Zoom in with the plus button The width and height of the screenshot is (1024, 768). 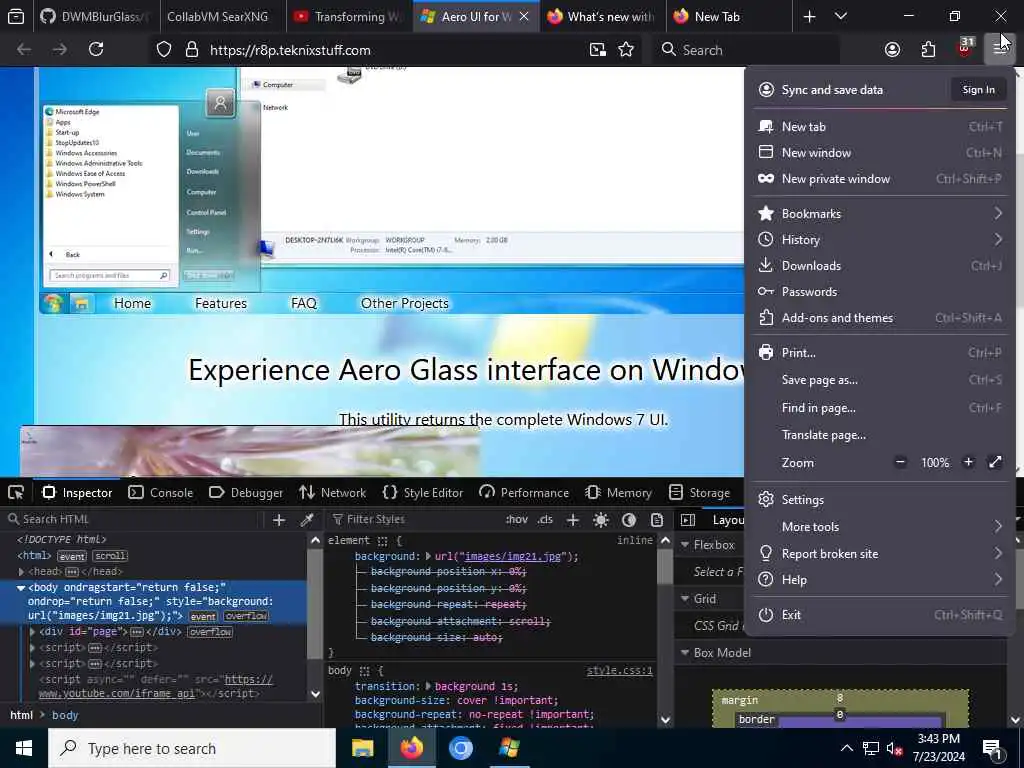pyautogui.click(x=968, y=462)
